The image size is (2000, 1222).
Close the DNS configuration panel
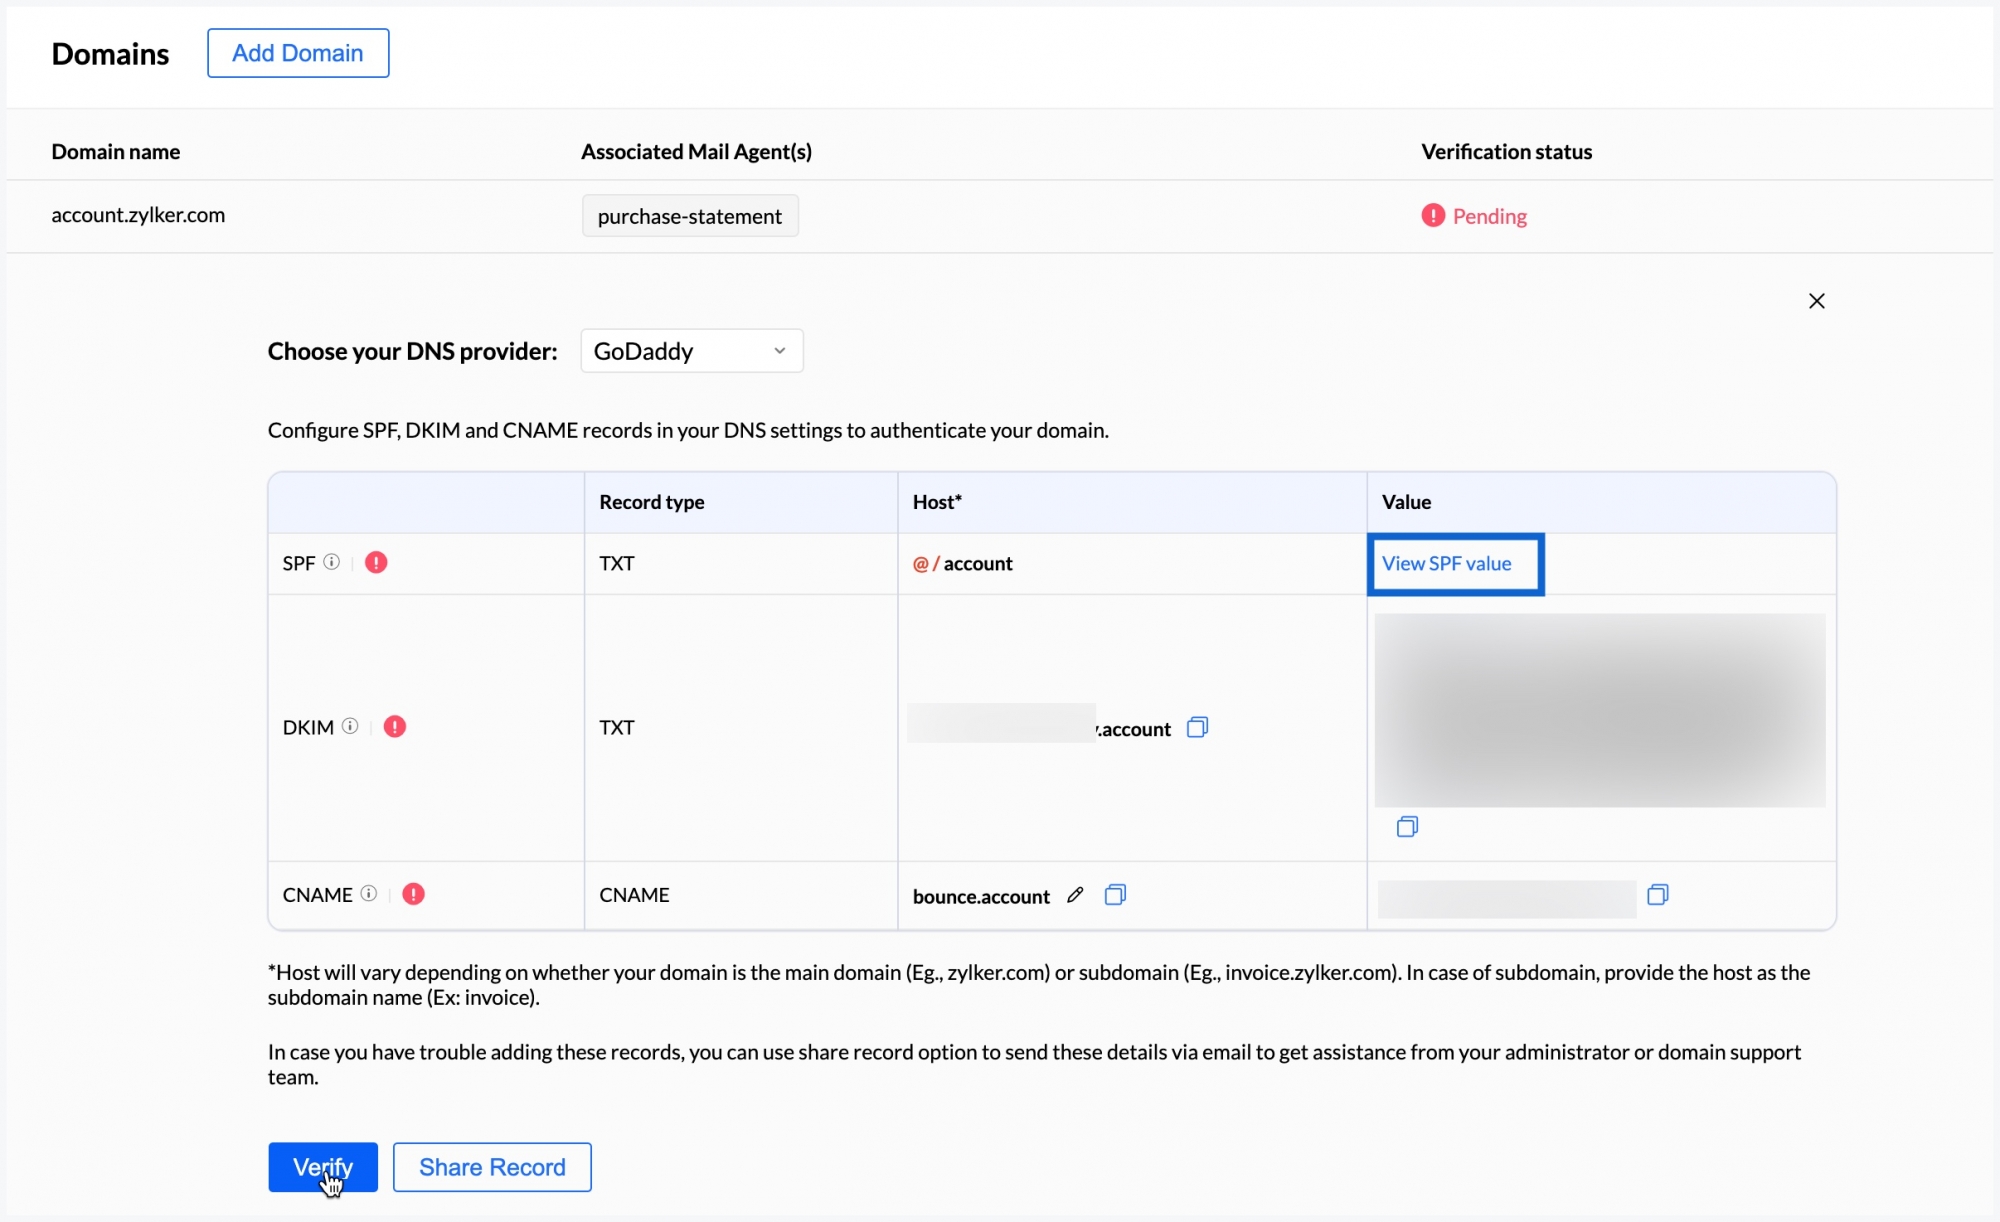1817,300
